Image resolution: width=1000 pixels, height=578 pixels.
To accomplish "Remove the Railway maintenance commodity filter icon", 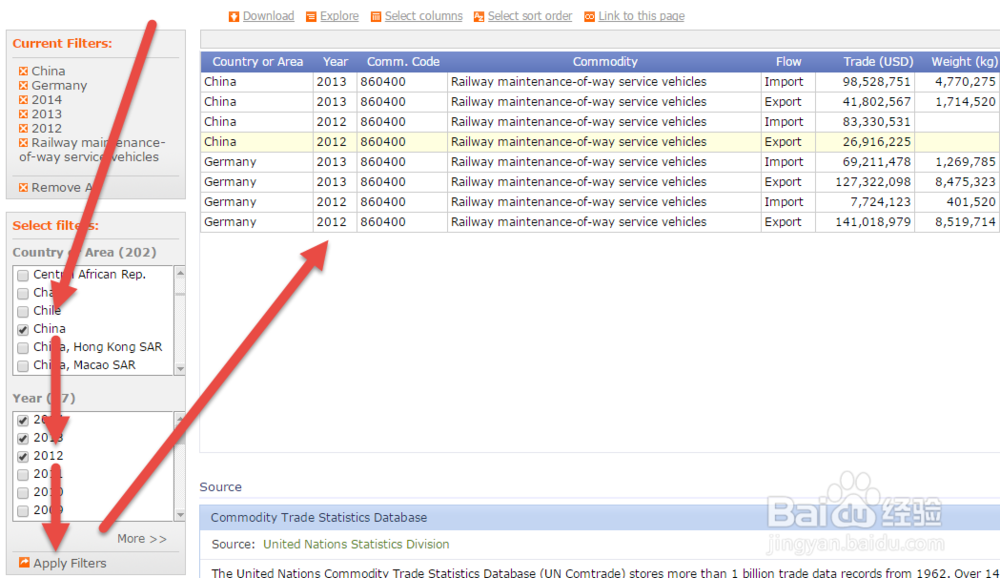I will pos(24,143).
